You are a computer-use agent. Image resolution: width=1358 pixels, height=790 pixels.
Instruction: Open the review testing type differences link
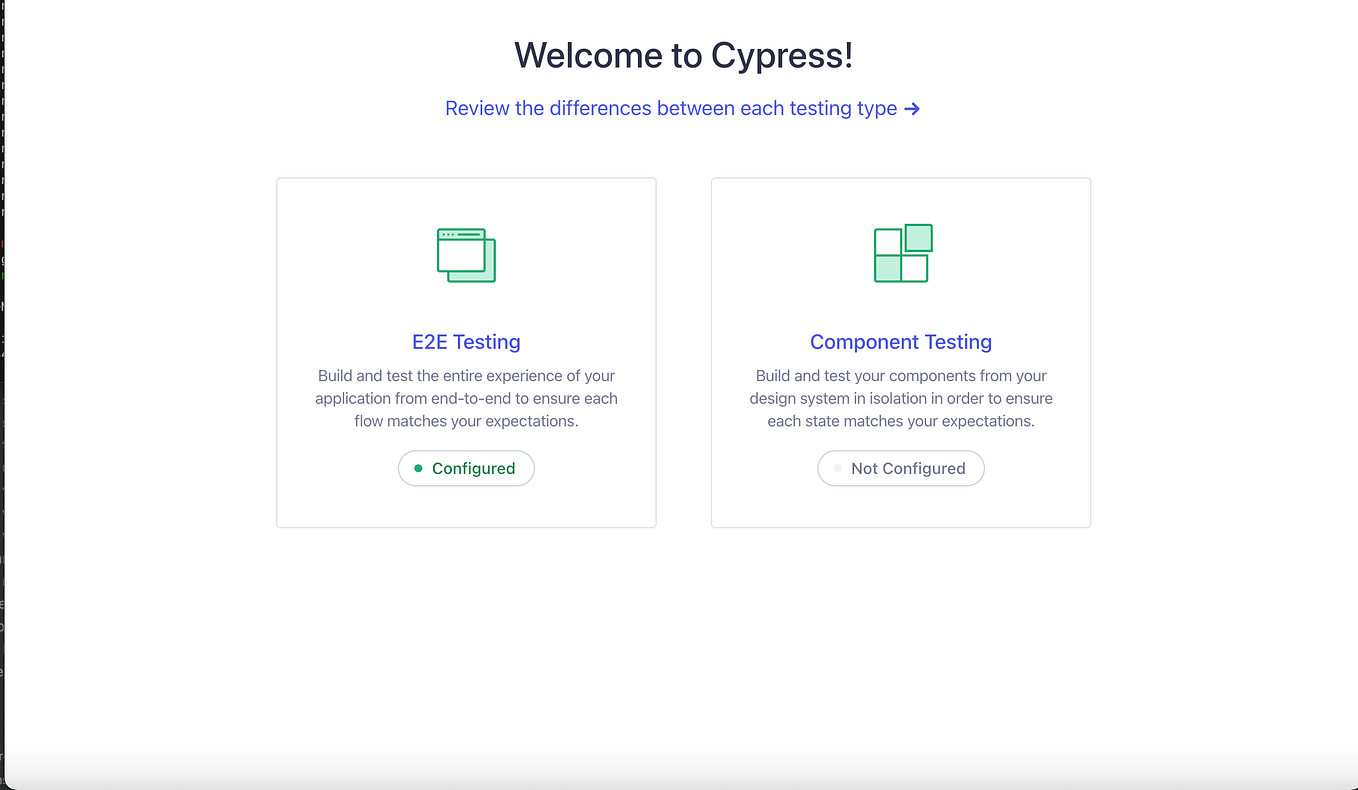[670, 108]
